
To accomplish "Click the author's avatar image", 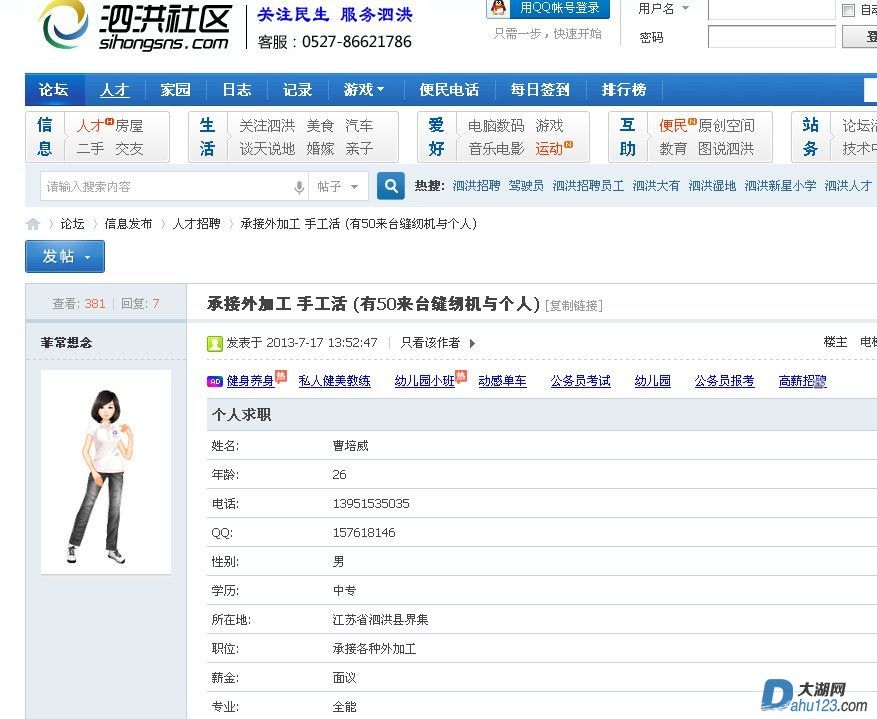I will click(106, 472).
